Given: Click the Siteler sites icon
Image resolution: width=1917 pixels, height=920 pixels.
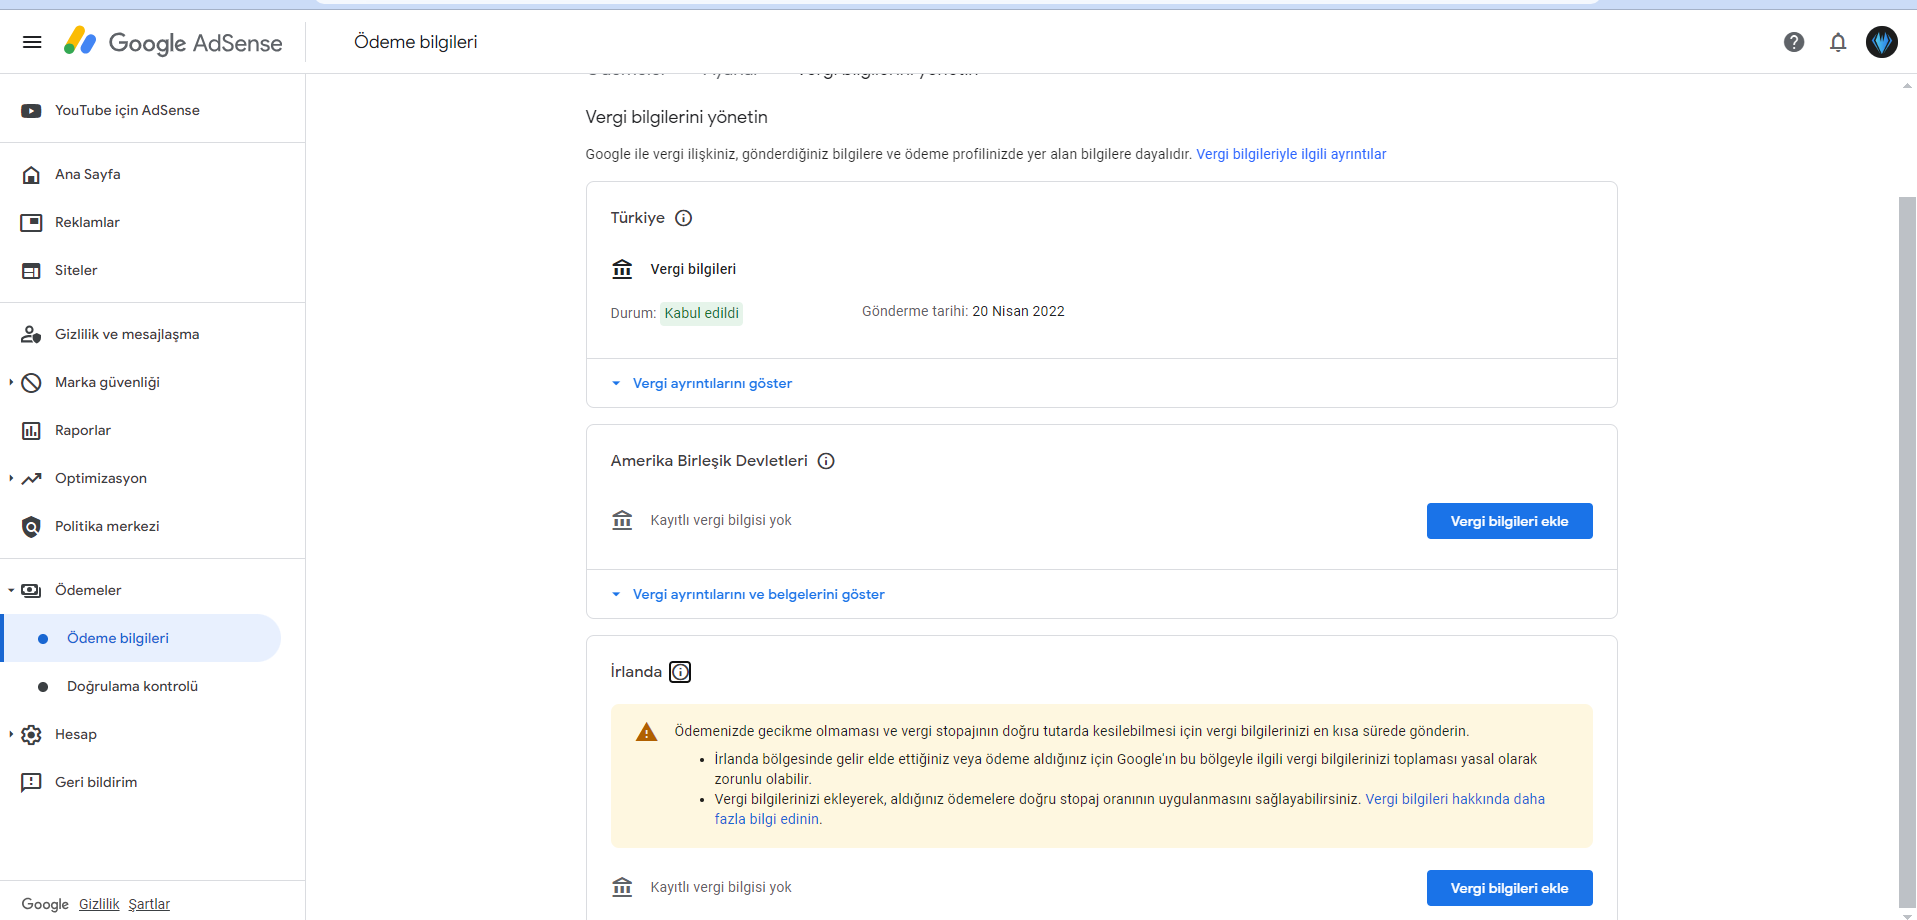Looking at the screenshot, I should 32,271.
